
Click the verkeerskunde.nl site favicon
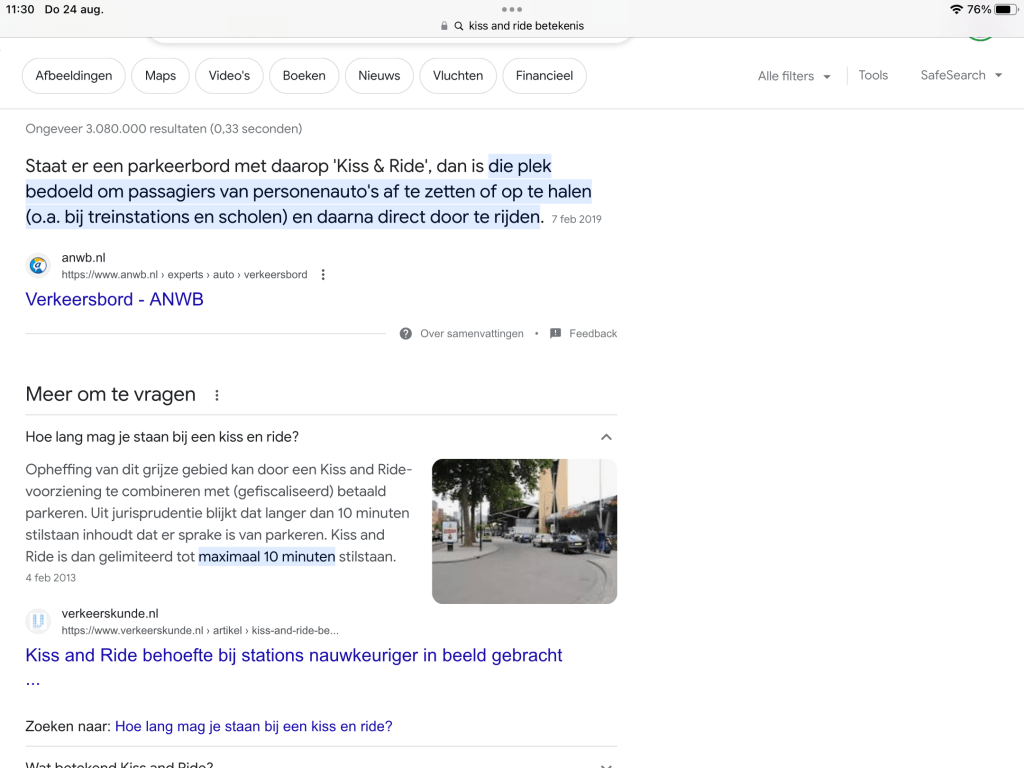coord(38,622)
